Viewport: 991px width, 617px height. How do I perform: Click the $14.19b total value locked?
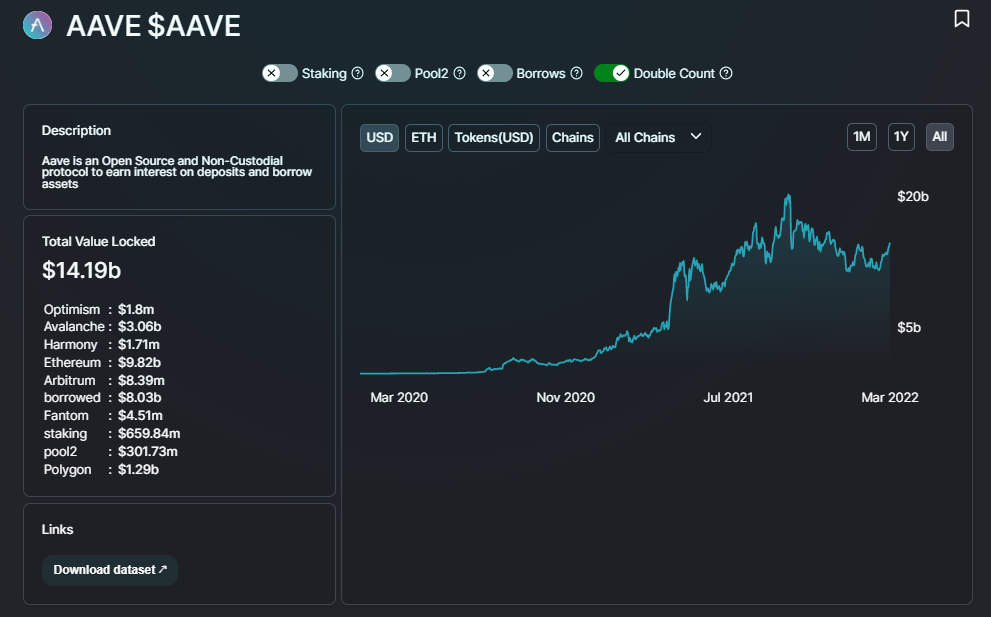click(x=82, y=270)
